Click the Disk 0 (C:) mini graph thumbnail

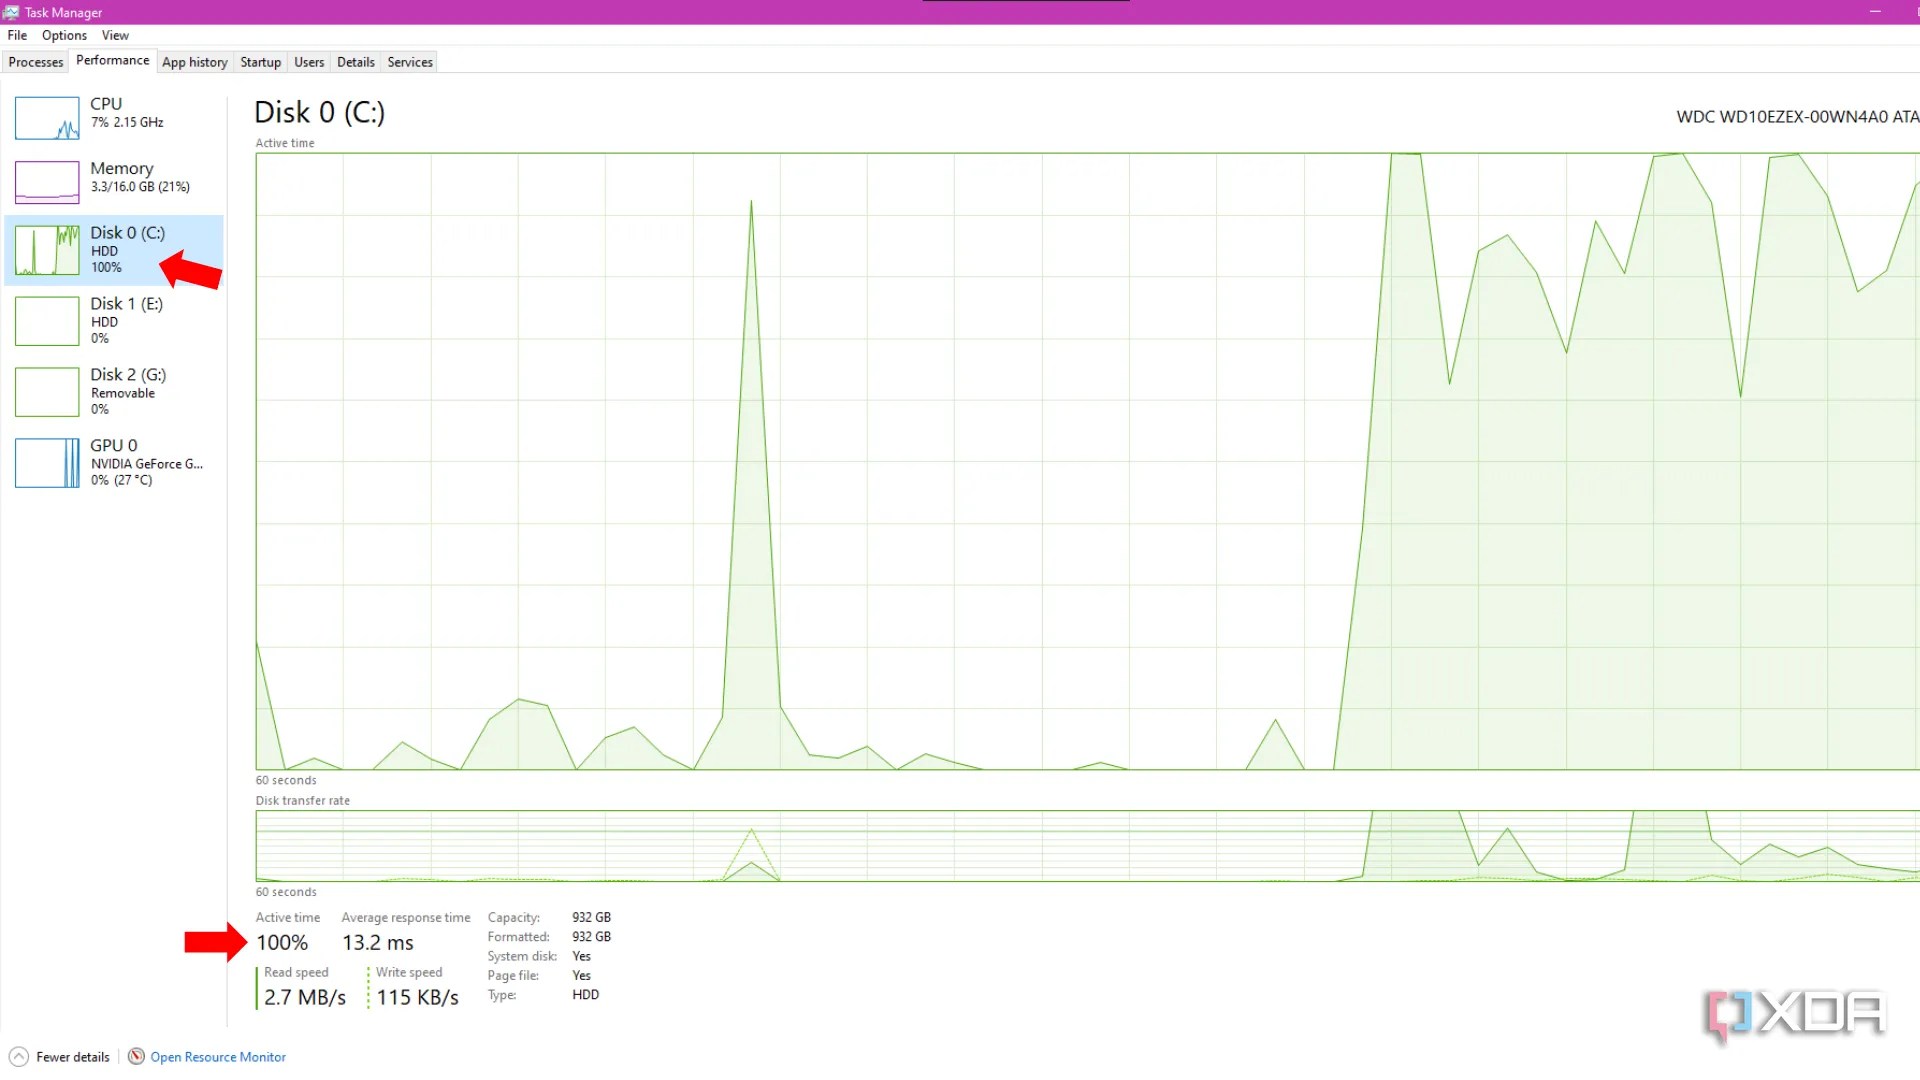pyautogui.click(x=47, y=250)
